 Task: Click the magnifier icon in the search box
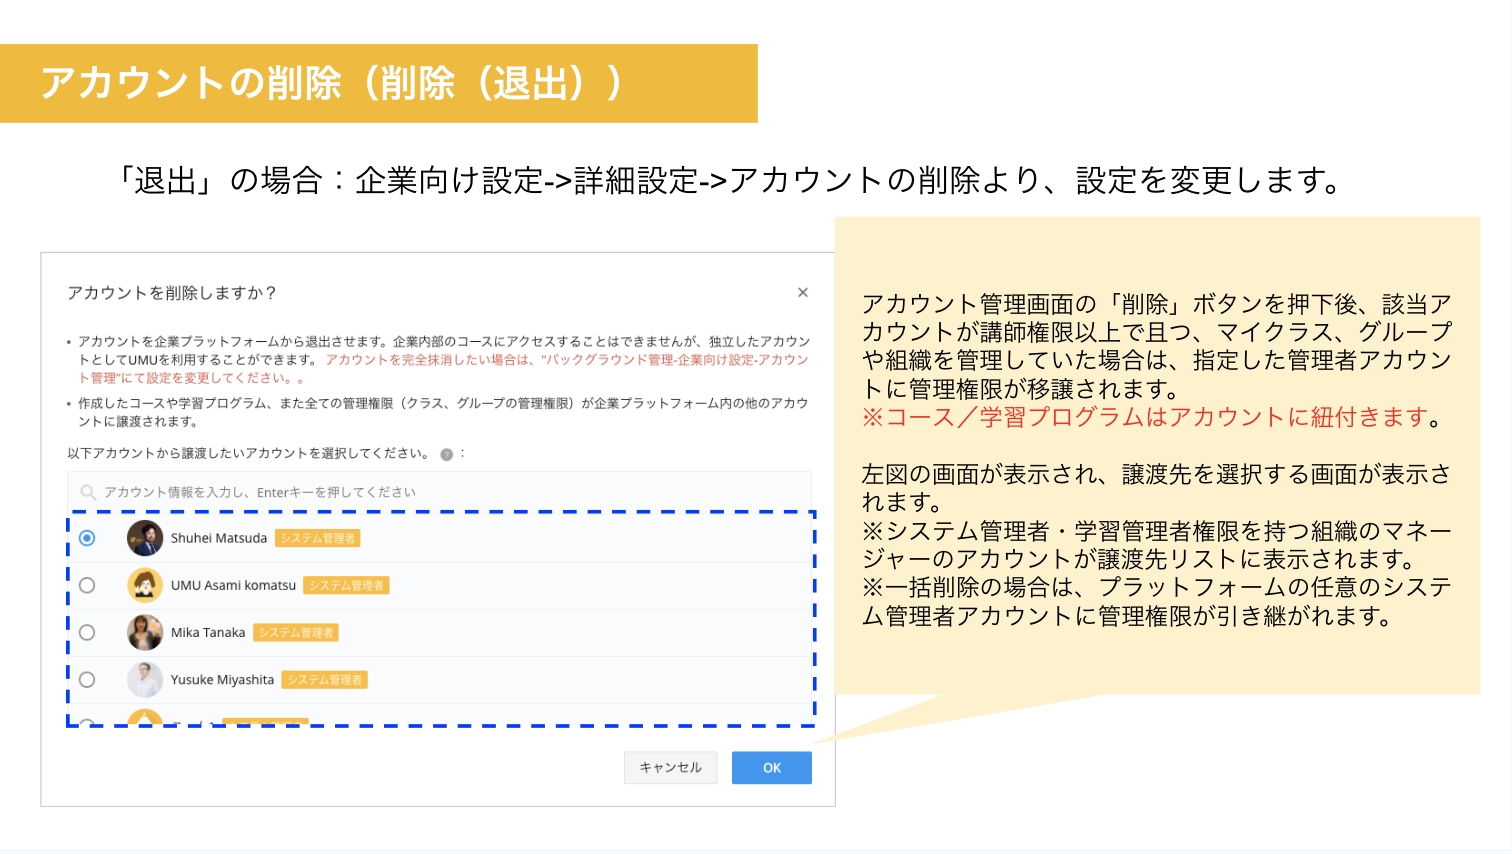coord(88,492)
